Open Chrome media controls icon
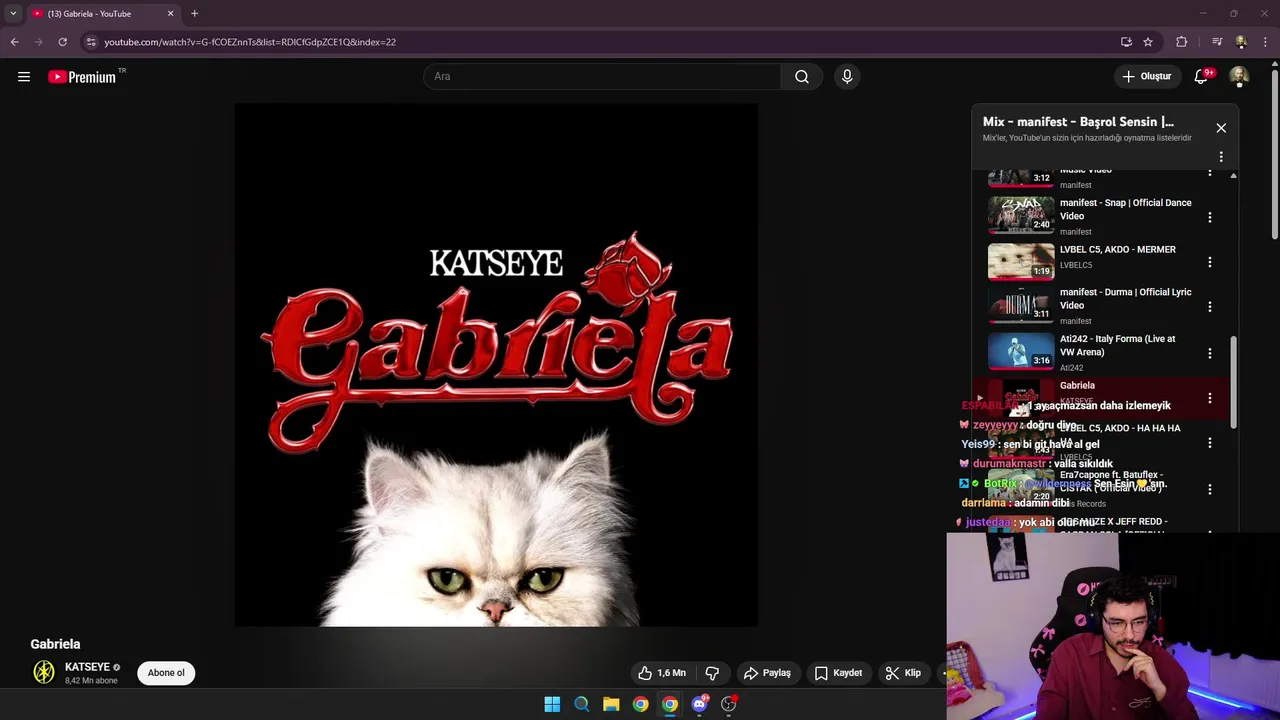Image resolution: width=1280 pixels, height=720 pixels. coord(1217,42)
